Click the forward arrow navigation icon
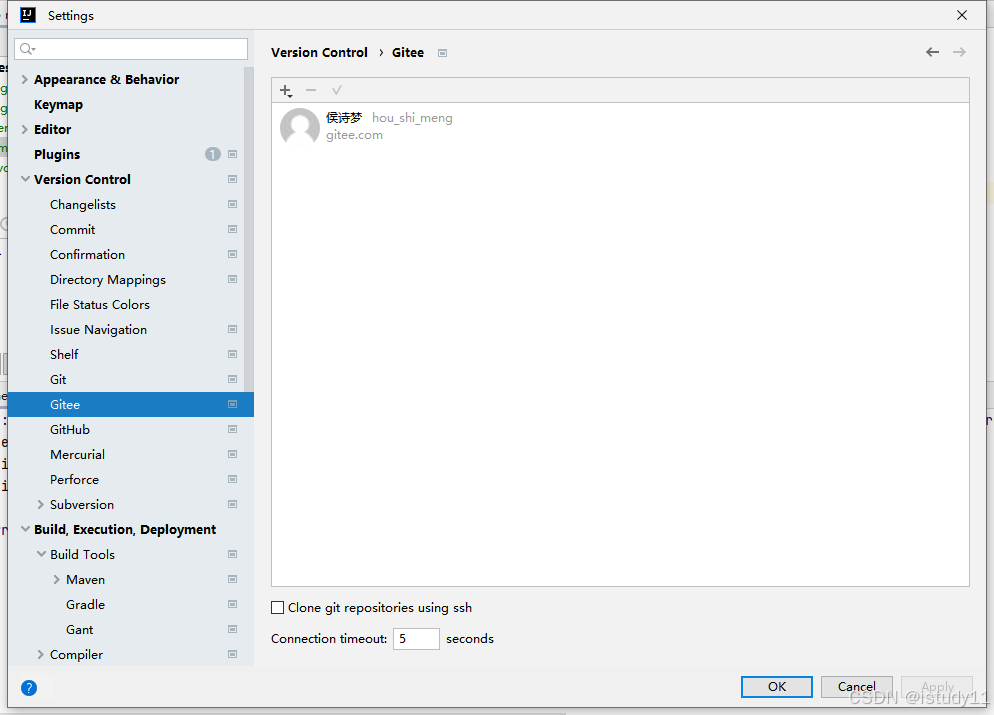The height and width of the screenshot is (715, 994). coord(959,52)
